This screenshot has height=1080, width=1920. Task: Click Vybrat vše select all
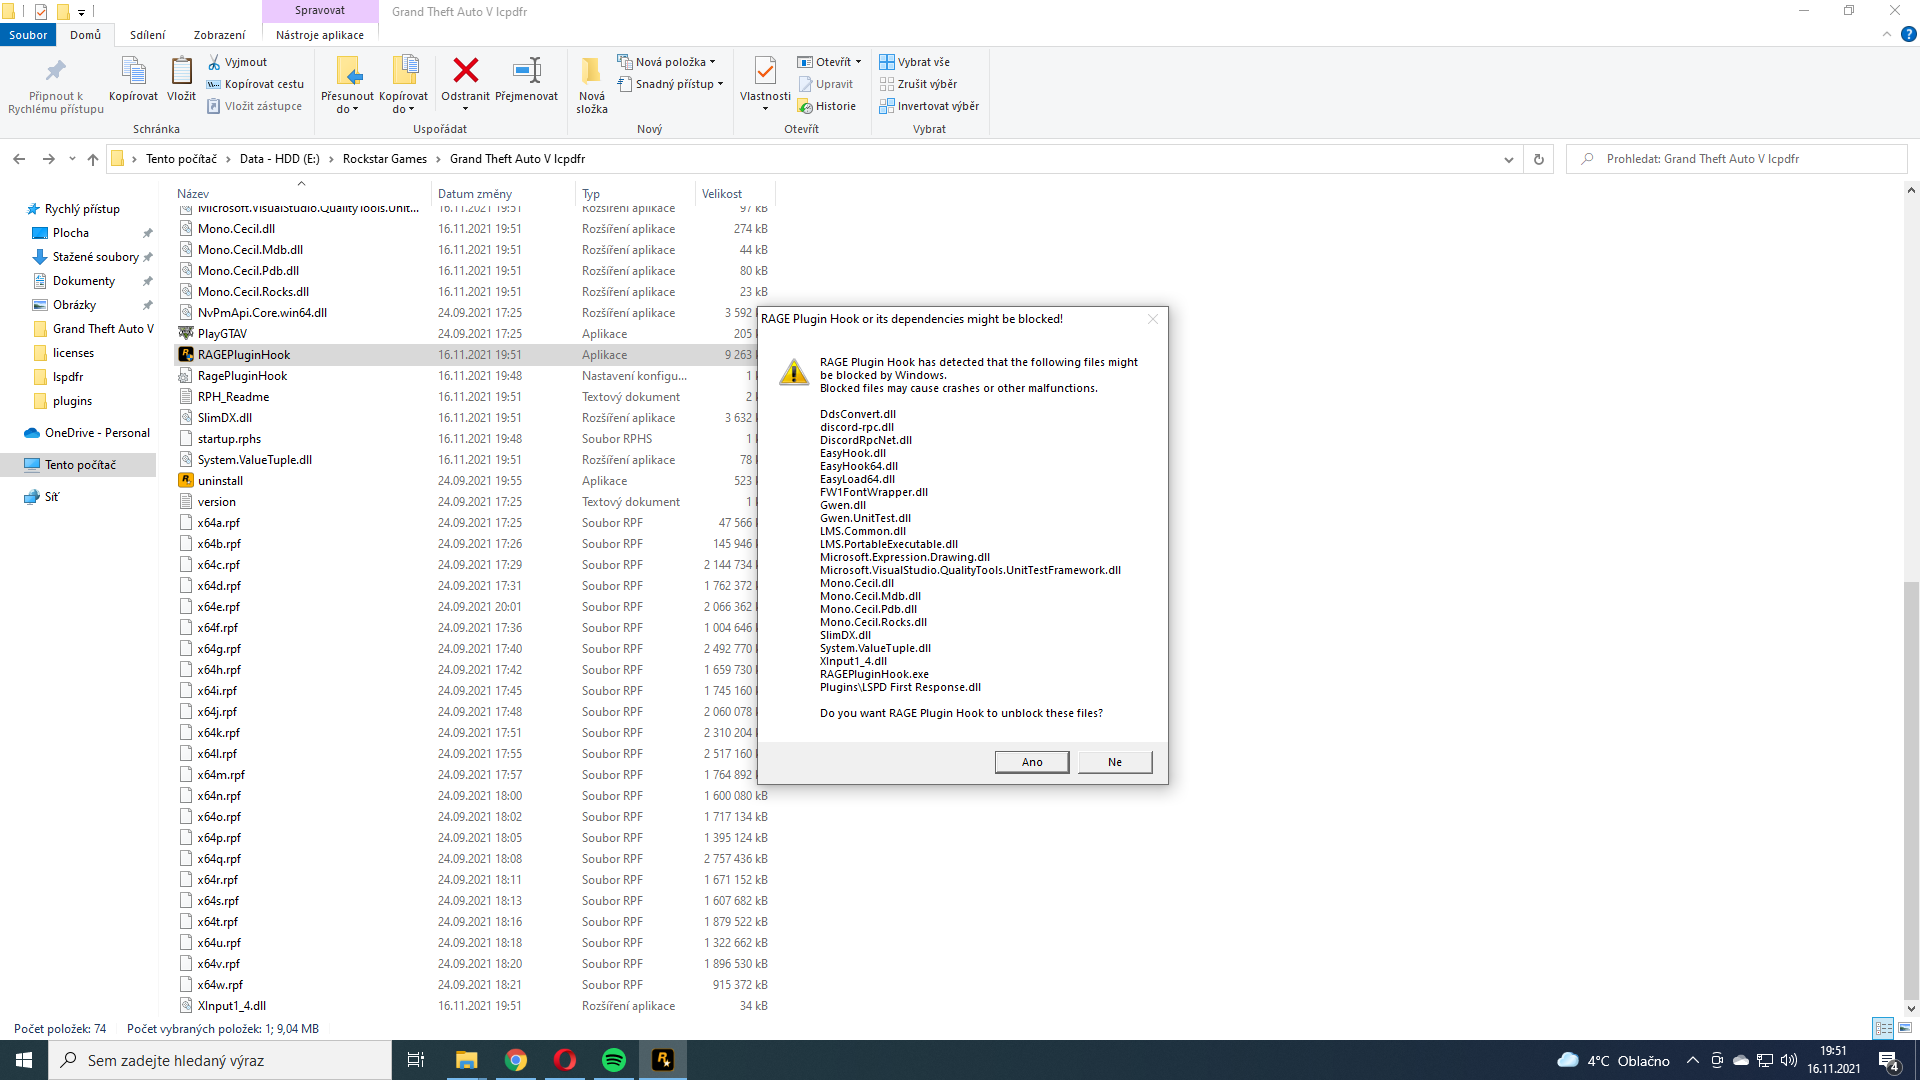(914, 62)
